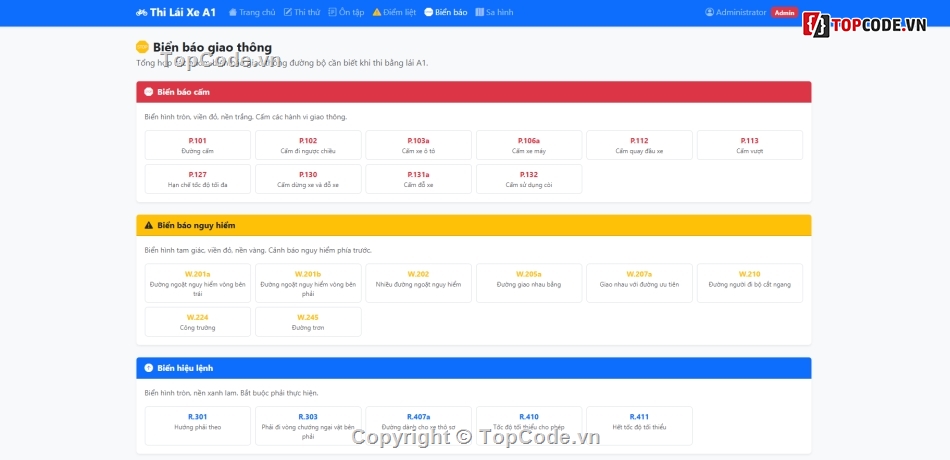View the R.303 vòng chướng ngại vật card
The image size is (950, 460).
click(308, 426)
